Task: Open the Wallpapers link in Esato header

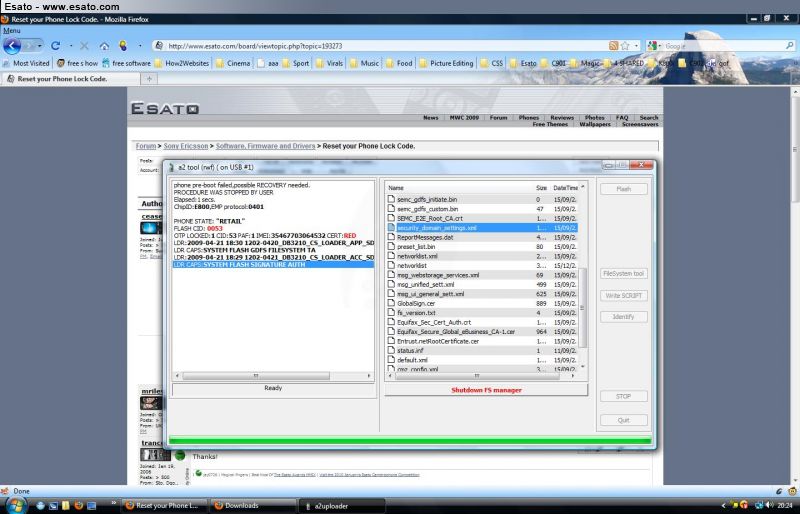Action: pos(595,124)
